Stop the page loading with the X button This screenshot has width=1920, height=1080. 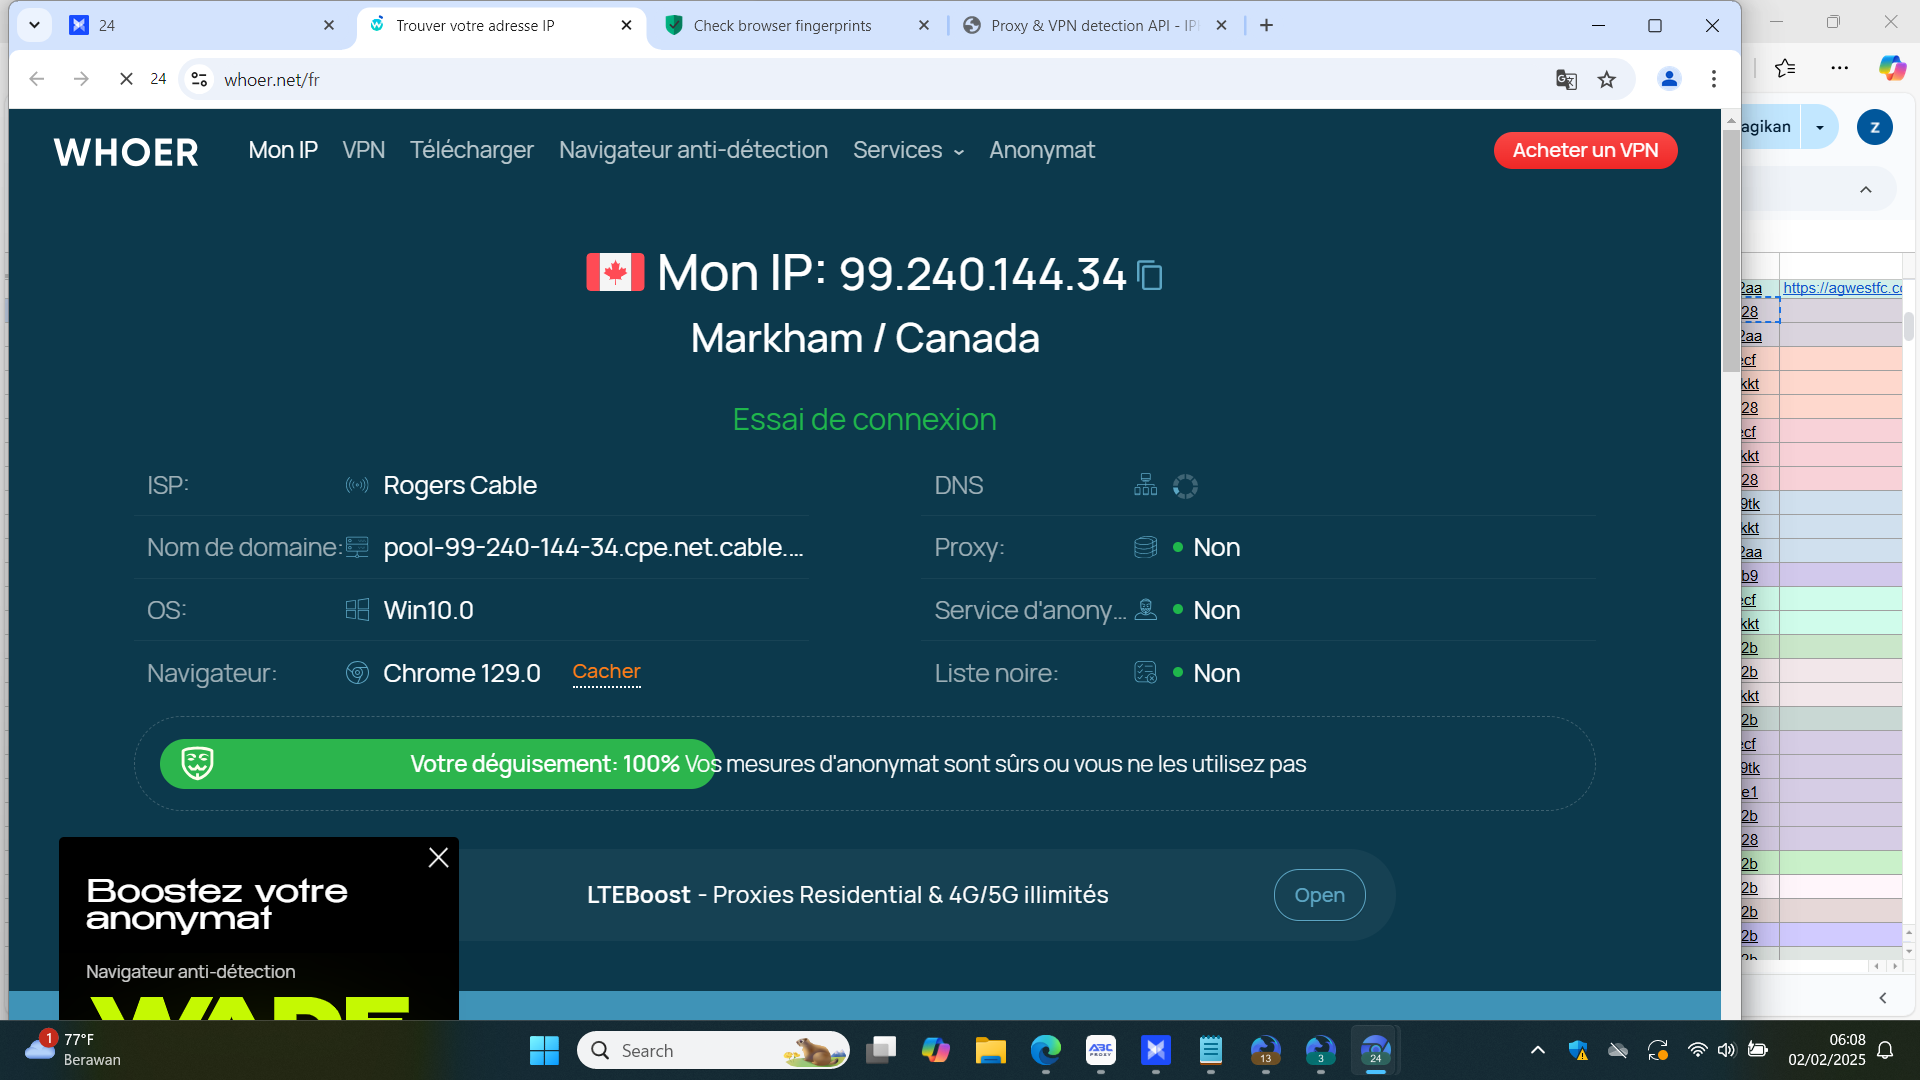(x=126, y=79)
